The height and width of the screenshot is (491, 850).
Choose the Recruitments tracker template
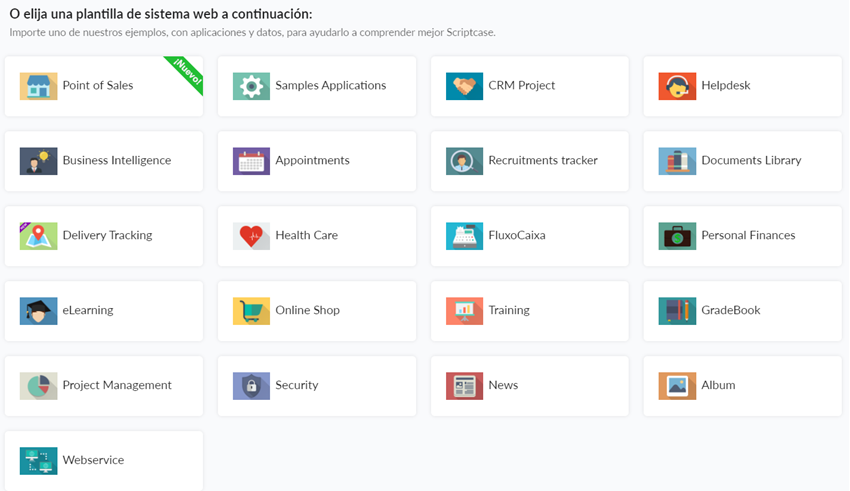pyautogui.click(x=530, y=161)
